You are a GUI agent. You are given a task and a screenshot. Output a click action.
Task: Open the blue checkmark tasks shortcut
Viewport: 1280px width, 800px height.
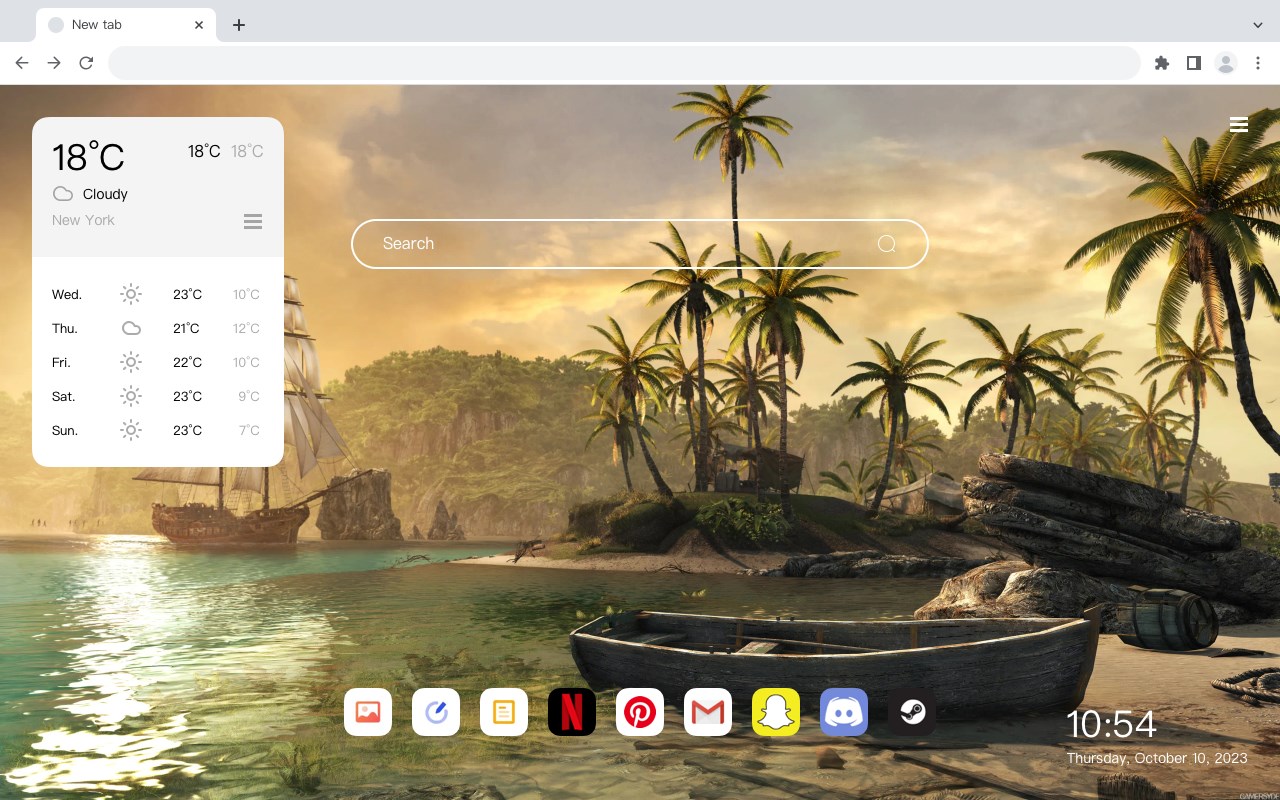coord(436,712)
